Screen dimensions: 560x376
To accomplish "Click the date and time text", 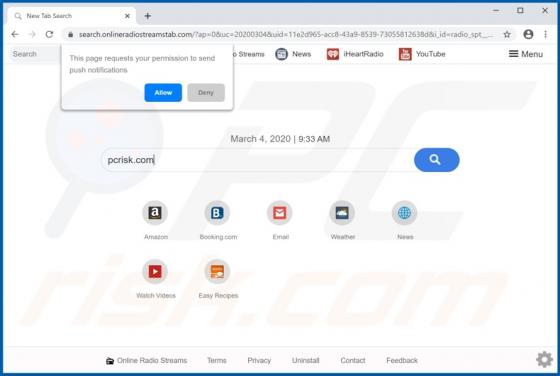I will [x=280, y=139].
